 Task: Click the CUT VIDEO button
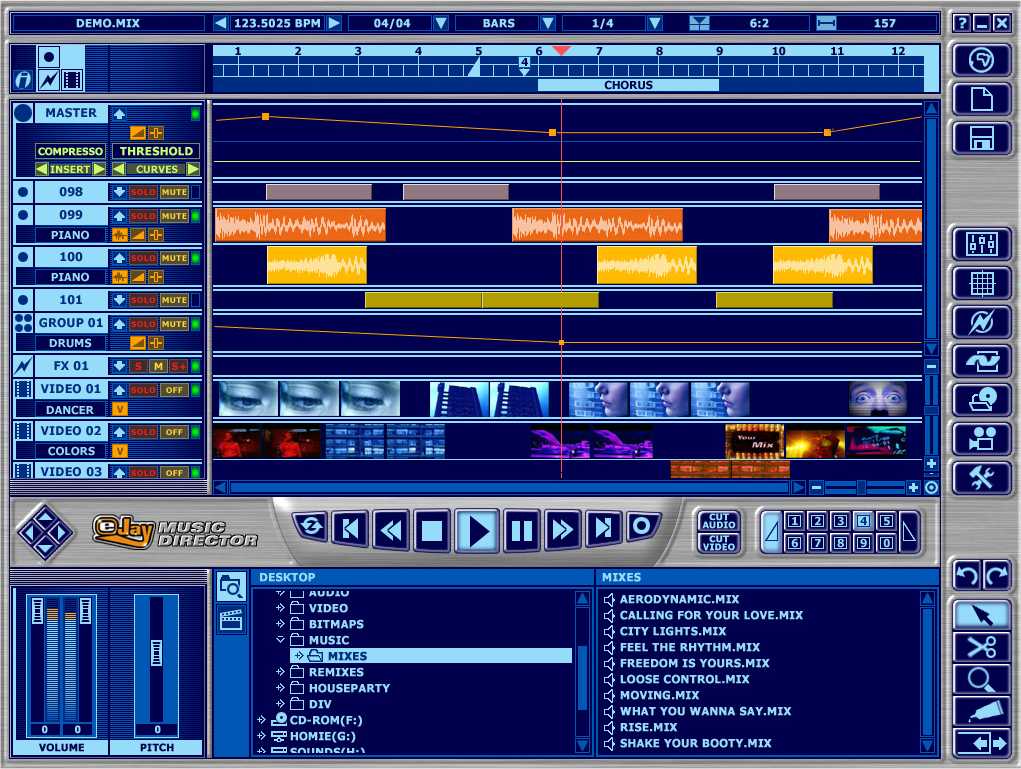[x=719, y=542]
